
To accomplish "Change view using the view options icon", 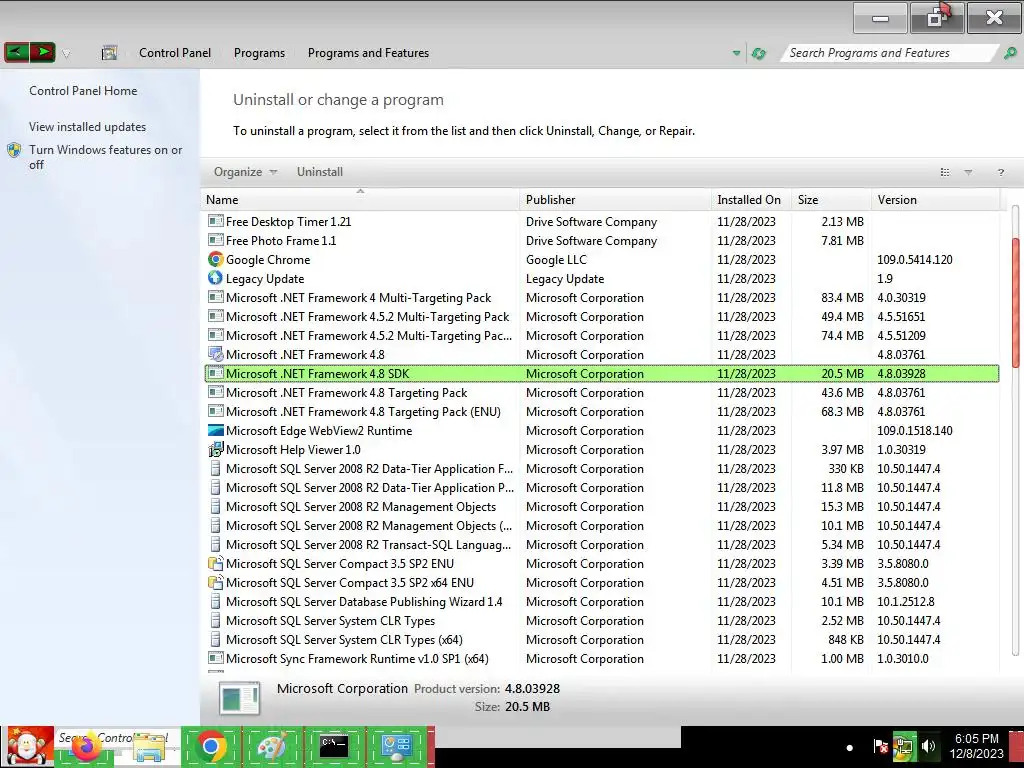I will [x=944, y=172].
